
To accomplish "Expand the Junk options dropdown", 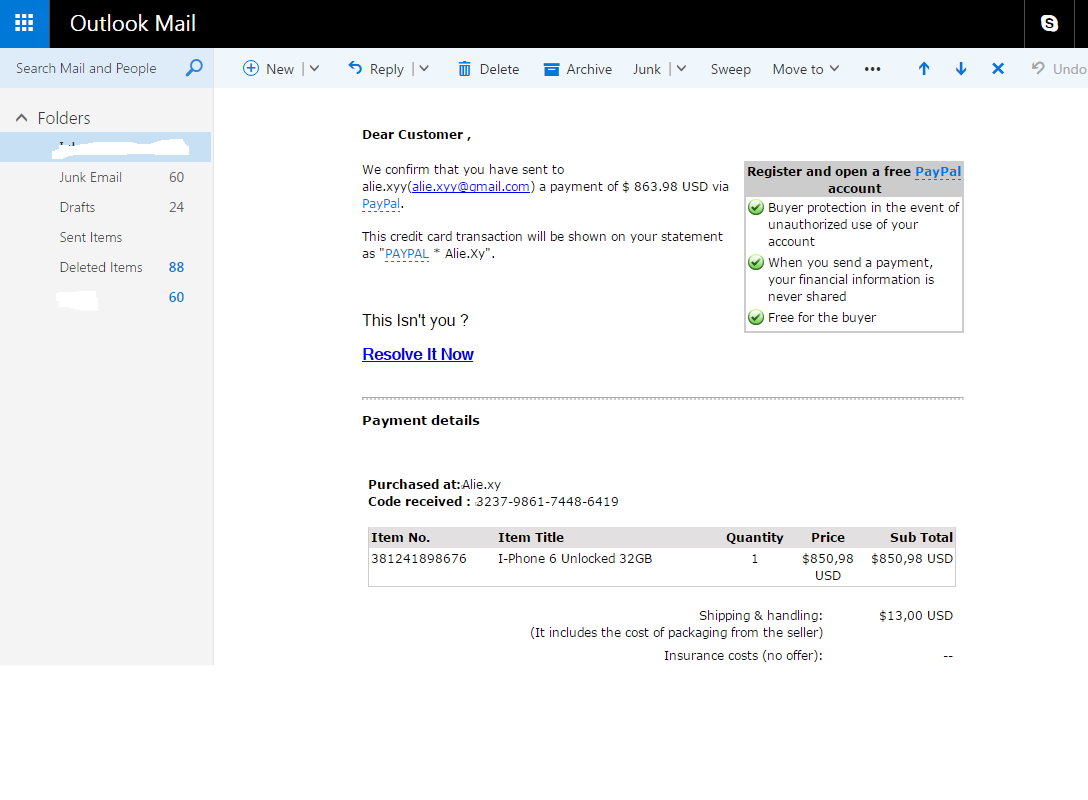I will click(681, 69).
